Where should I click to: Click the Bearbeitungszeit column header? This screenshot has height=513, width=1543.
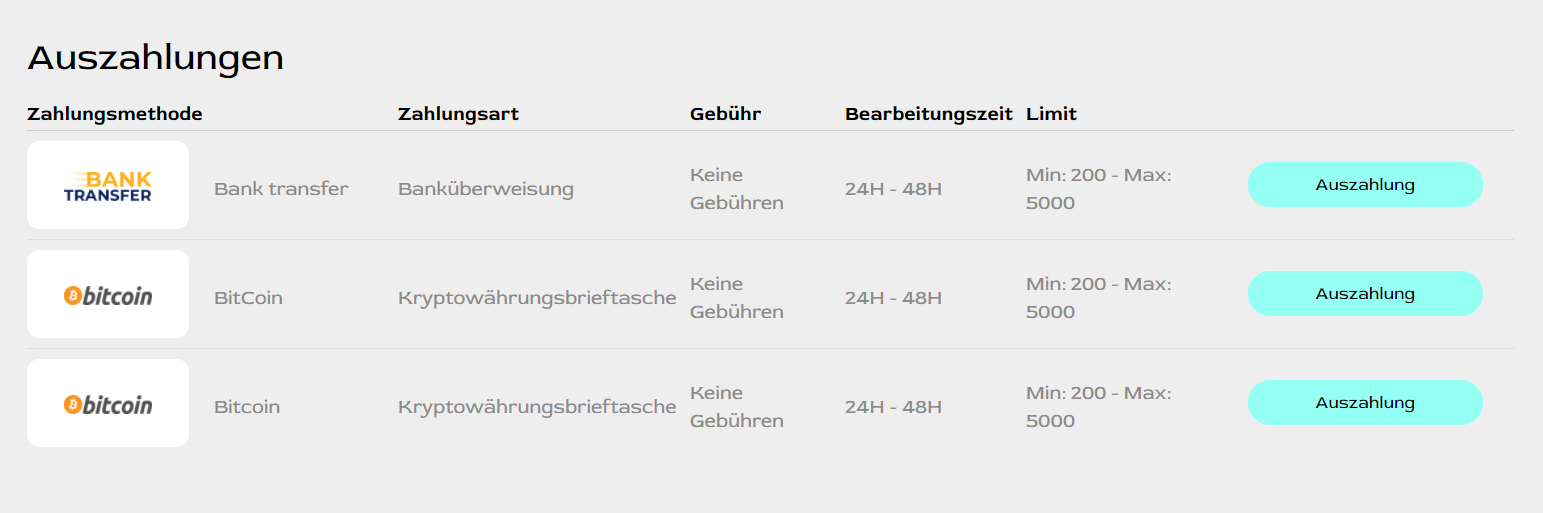coord(929,114)
